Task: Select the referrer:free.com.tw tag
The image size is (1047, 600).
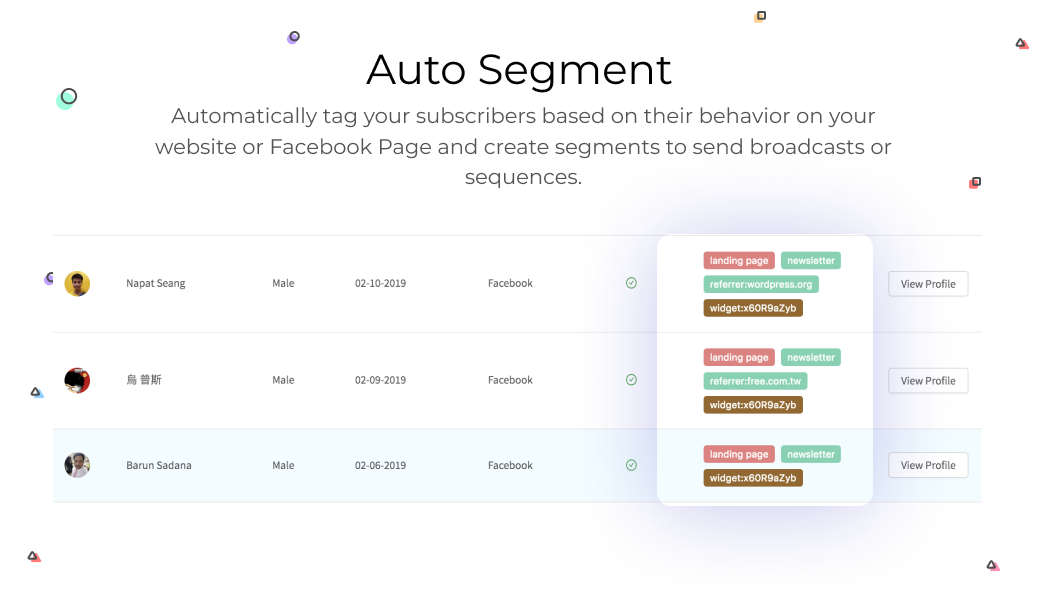Action: click(x=755, y=381)
